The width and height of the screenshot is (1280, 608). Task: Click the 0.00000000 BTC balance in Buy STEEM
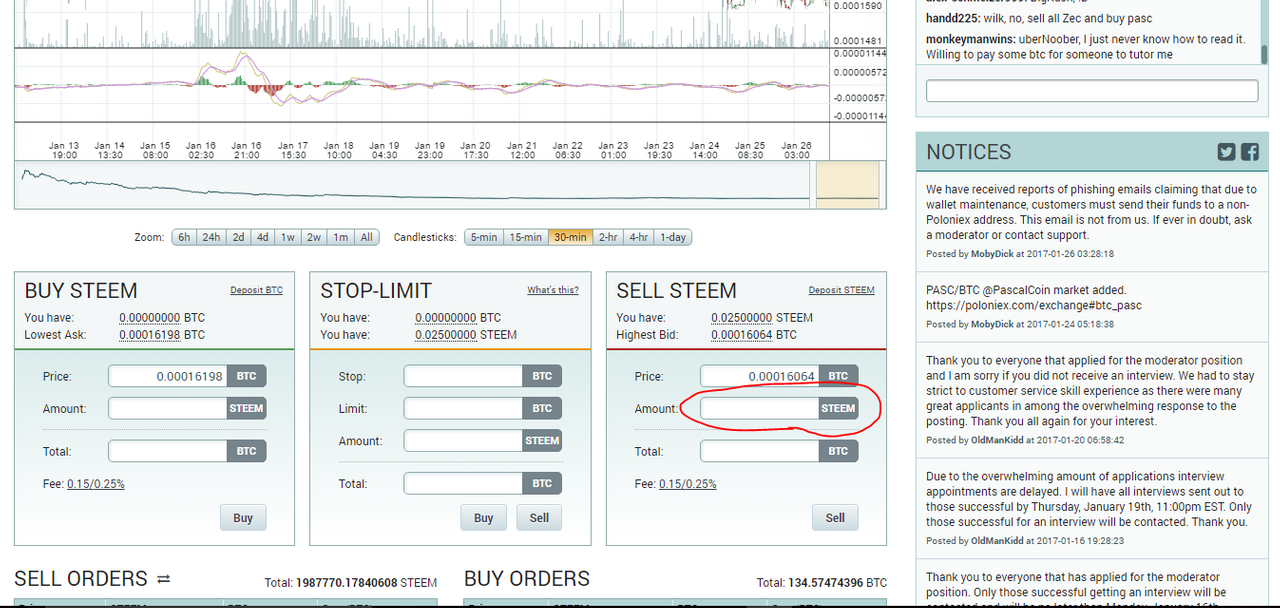[150, 318]
